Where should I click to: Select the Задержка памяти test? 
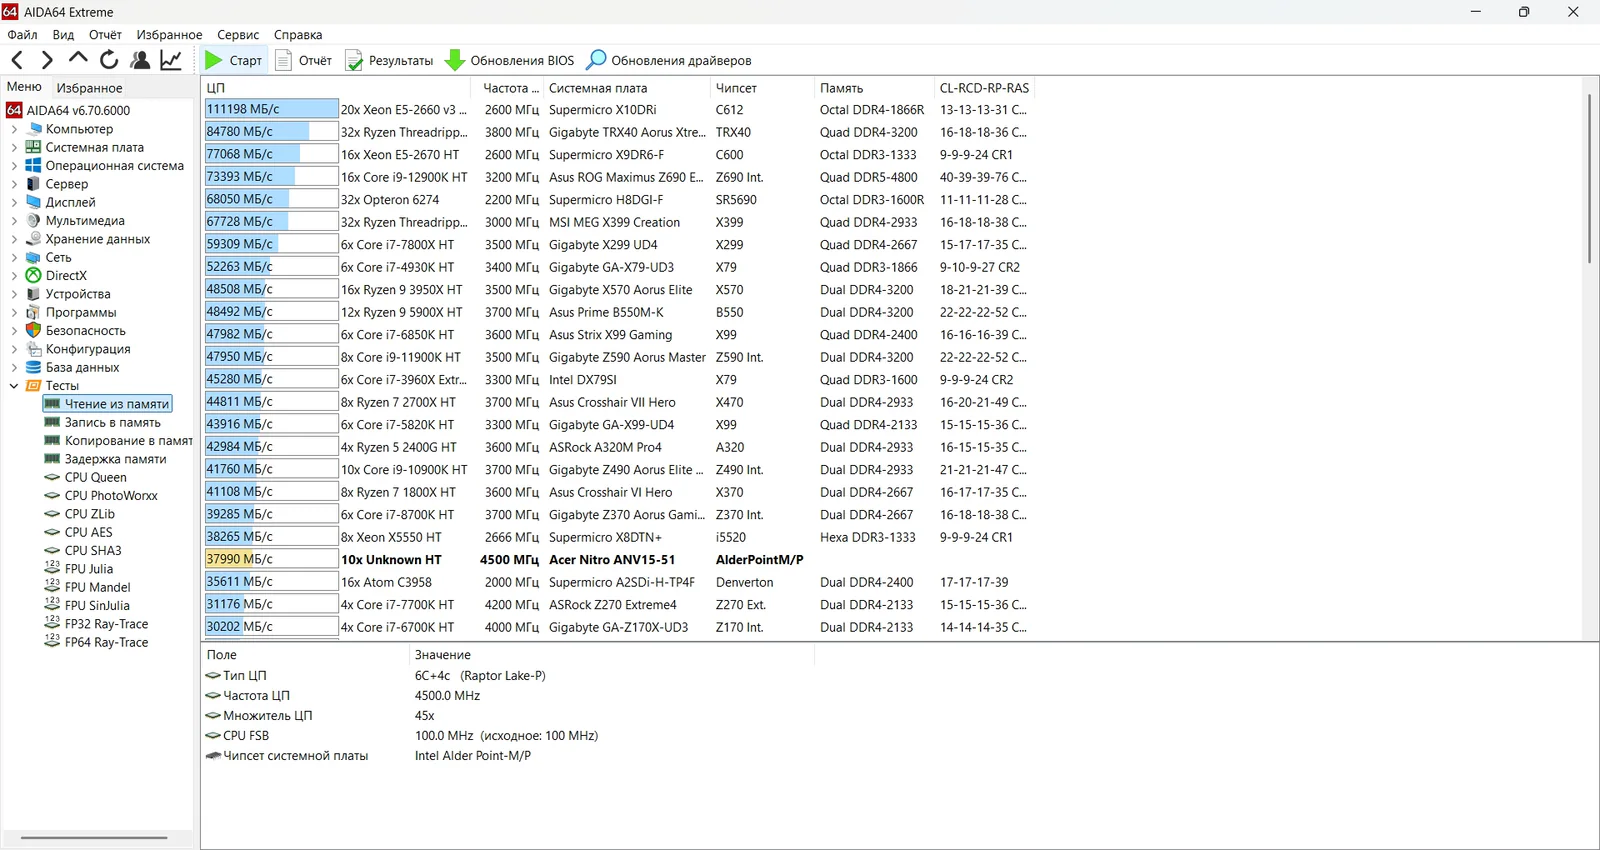tap(115, 459)
